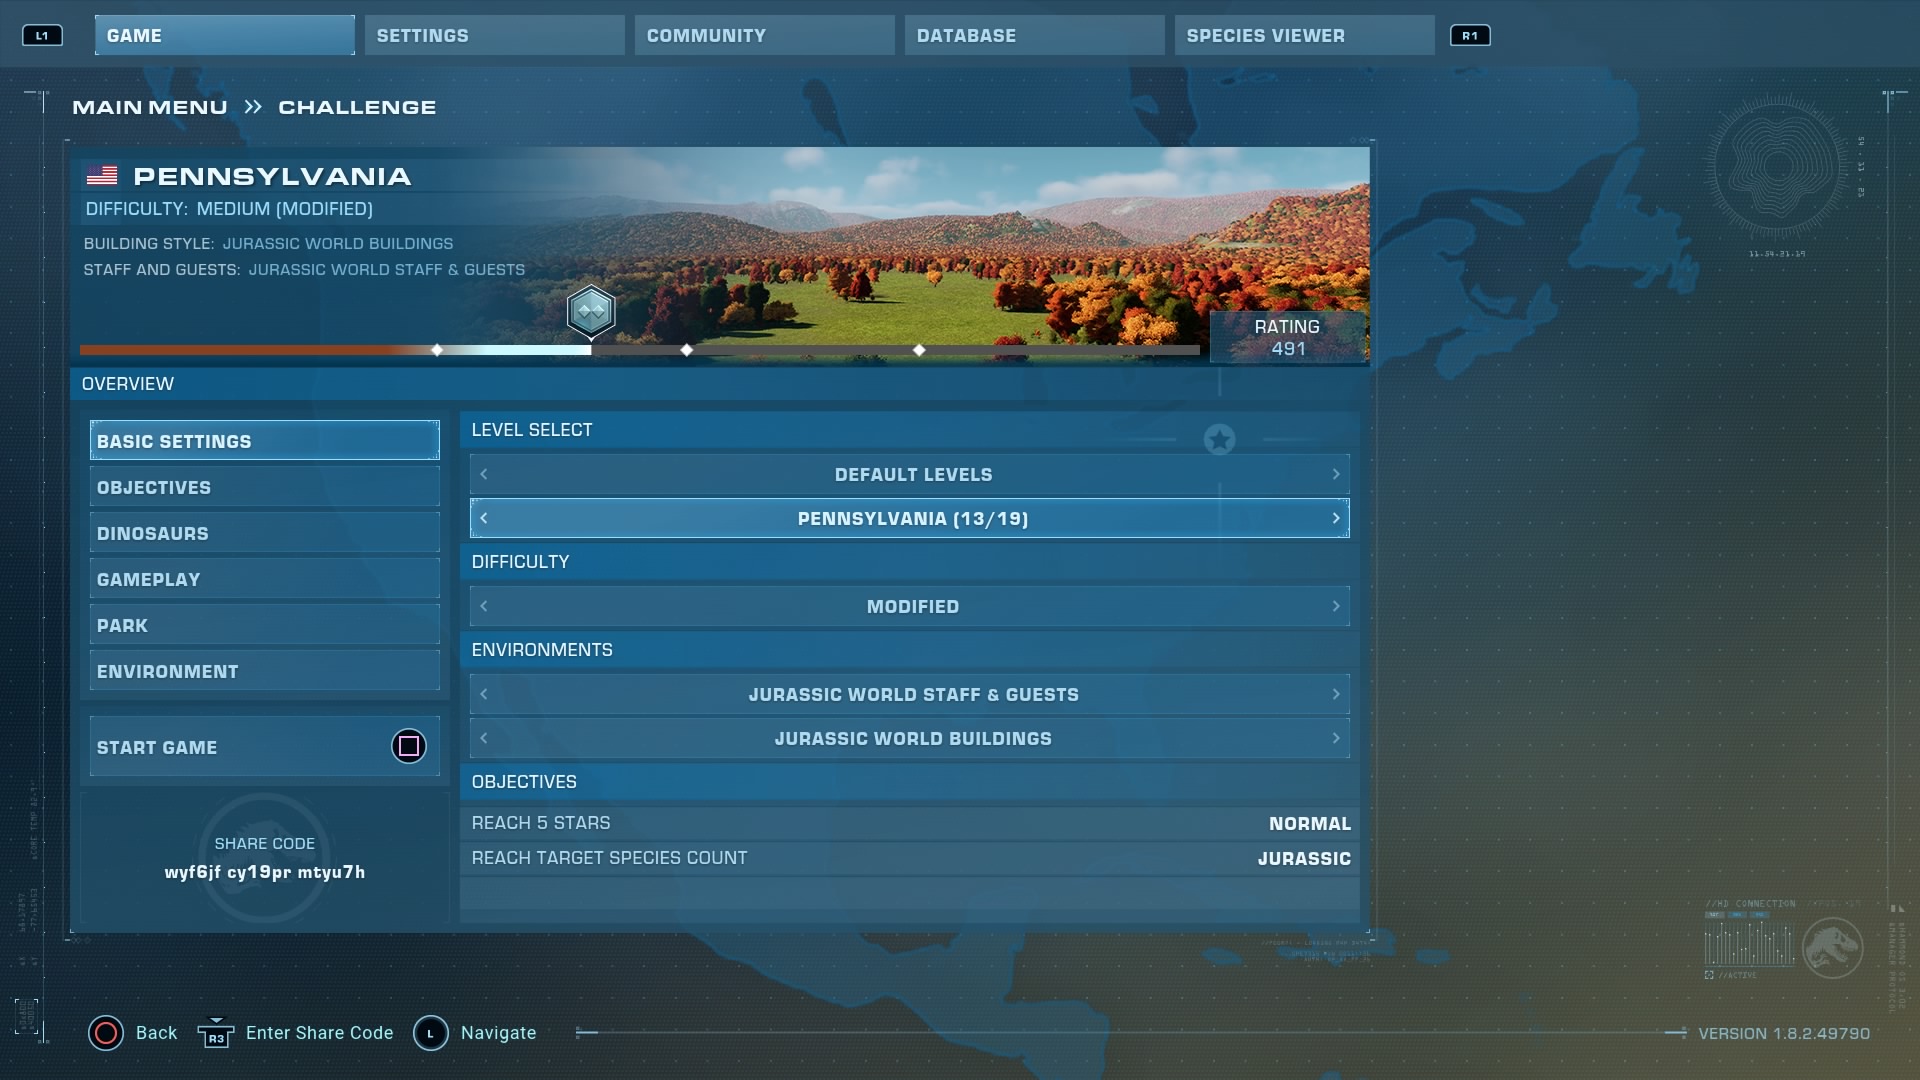Click the square button icon on Start Game
This screenshot has height=1080, width=1920.
(409, 746)
